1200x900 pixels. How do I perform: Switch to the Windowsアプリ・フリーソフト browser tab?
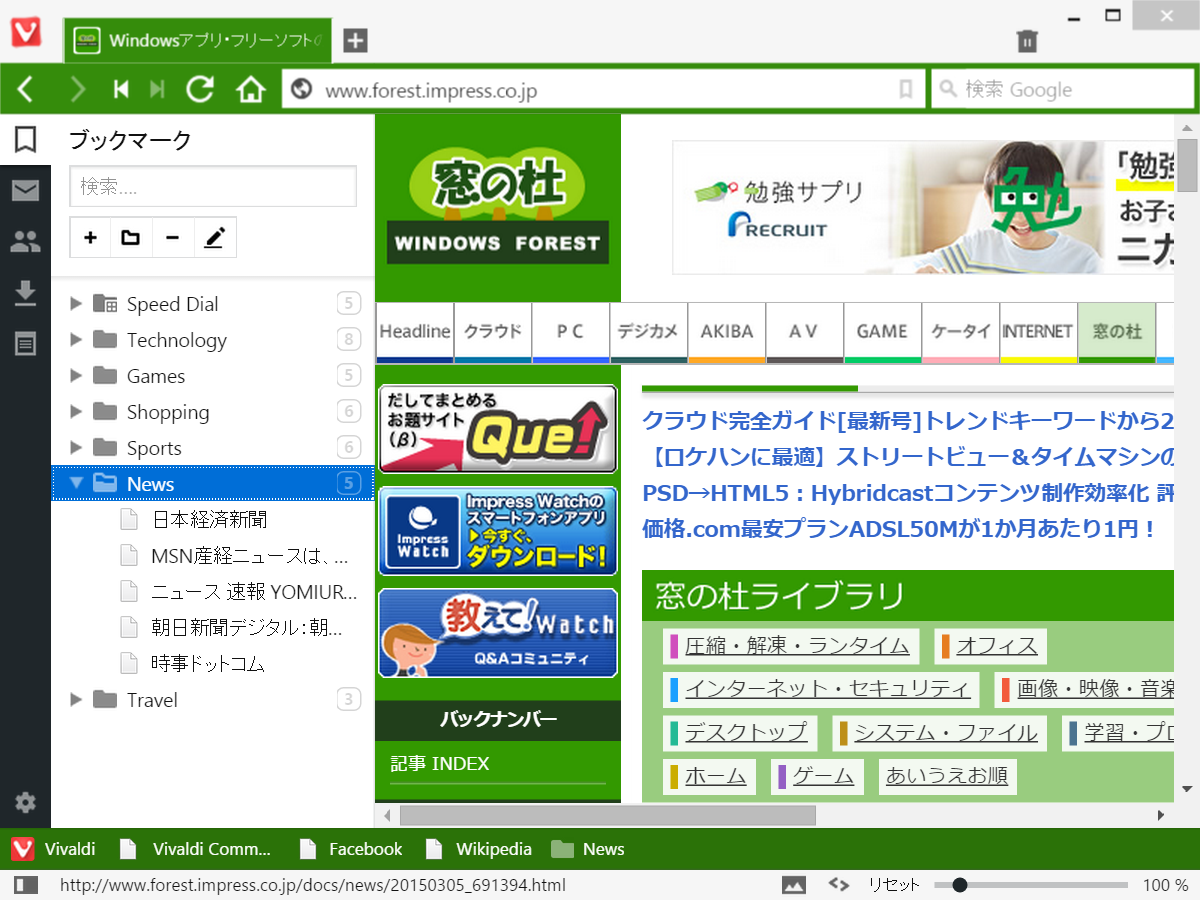tap(197, 40)
